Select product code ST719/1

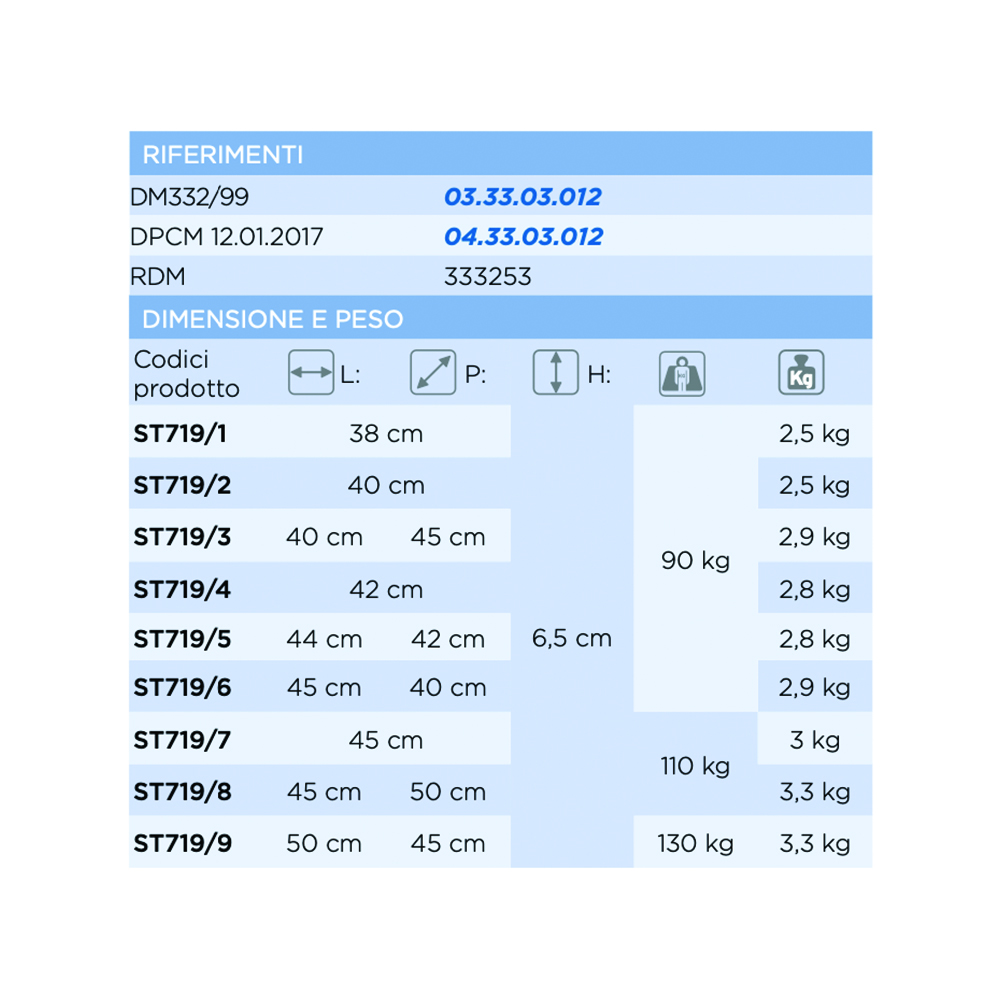point(180,434)
